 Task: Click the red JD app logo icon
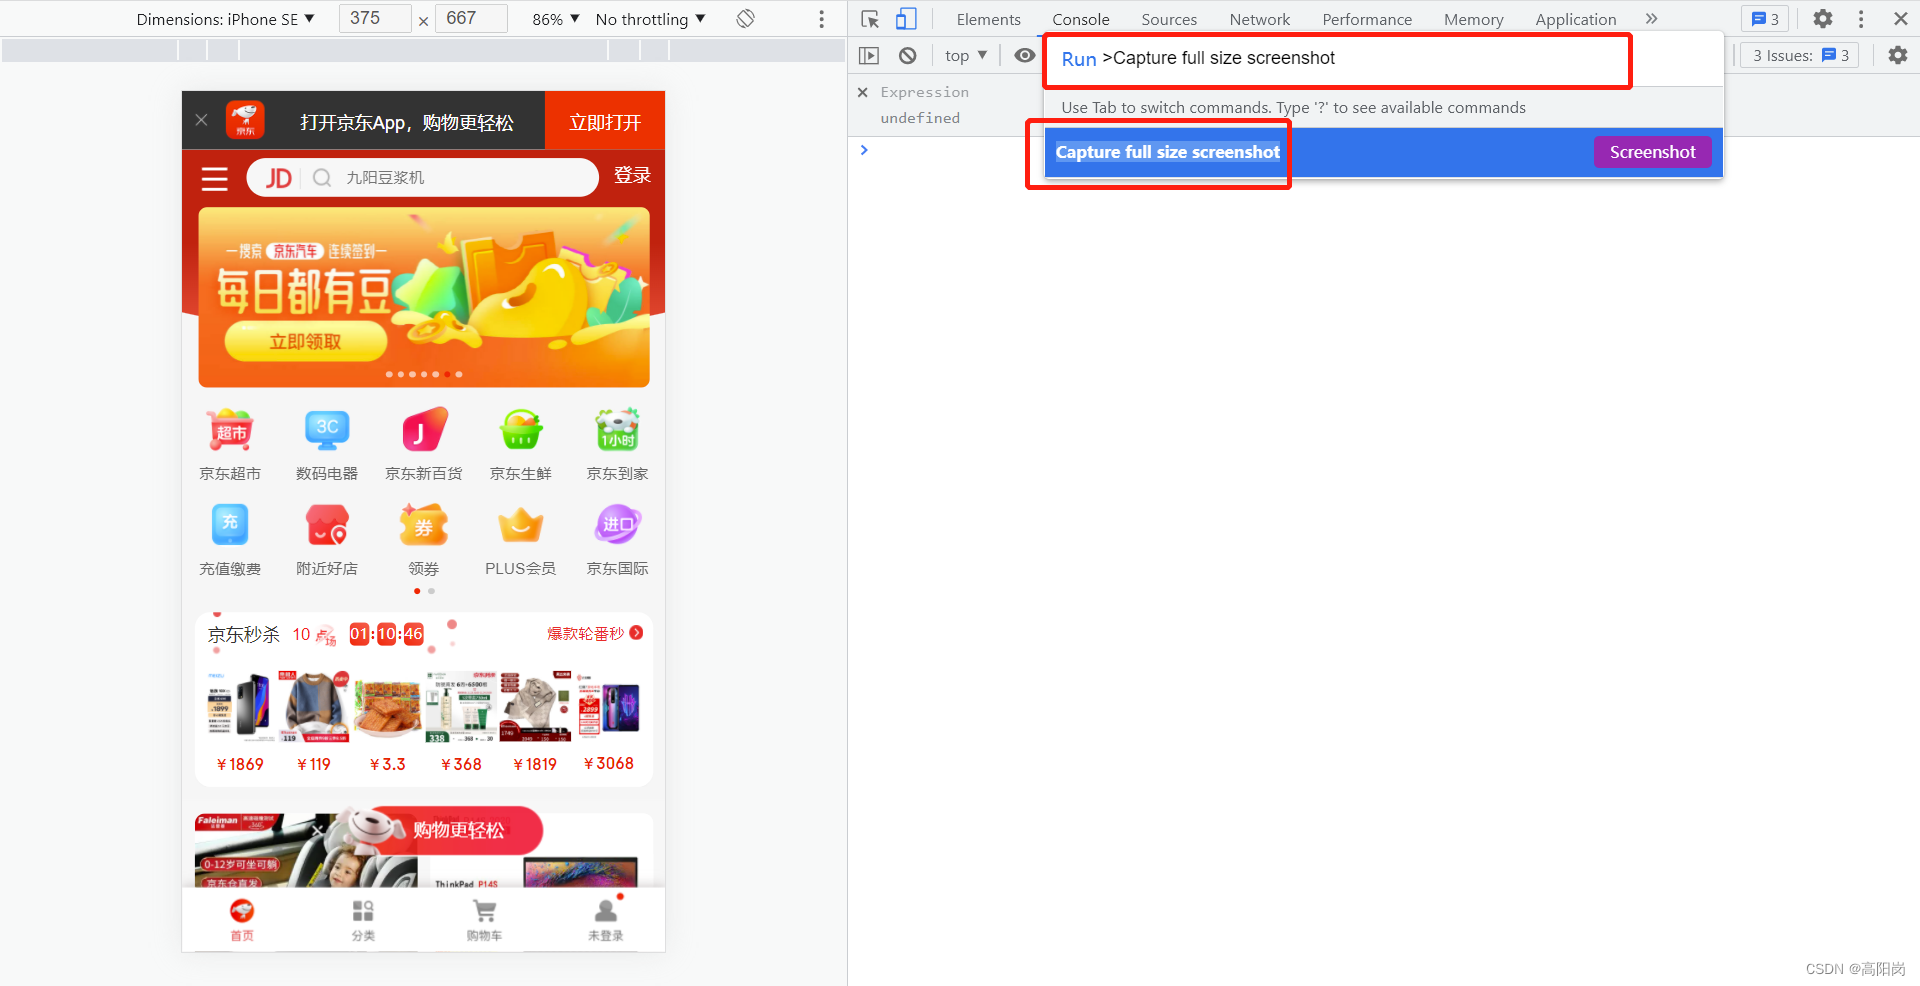coord(245,120)
